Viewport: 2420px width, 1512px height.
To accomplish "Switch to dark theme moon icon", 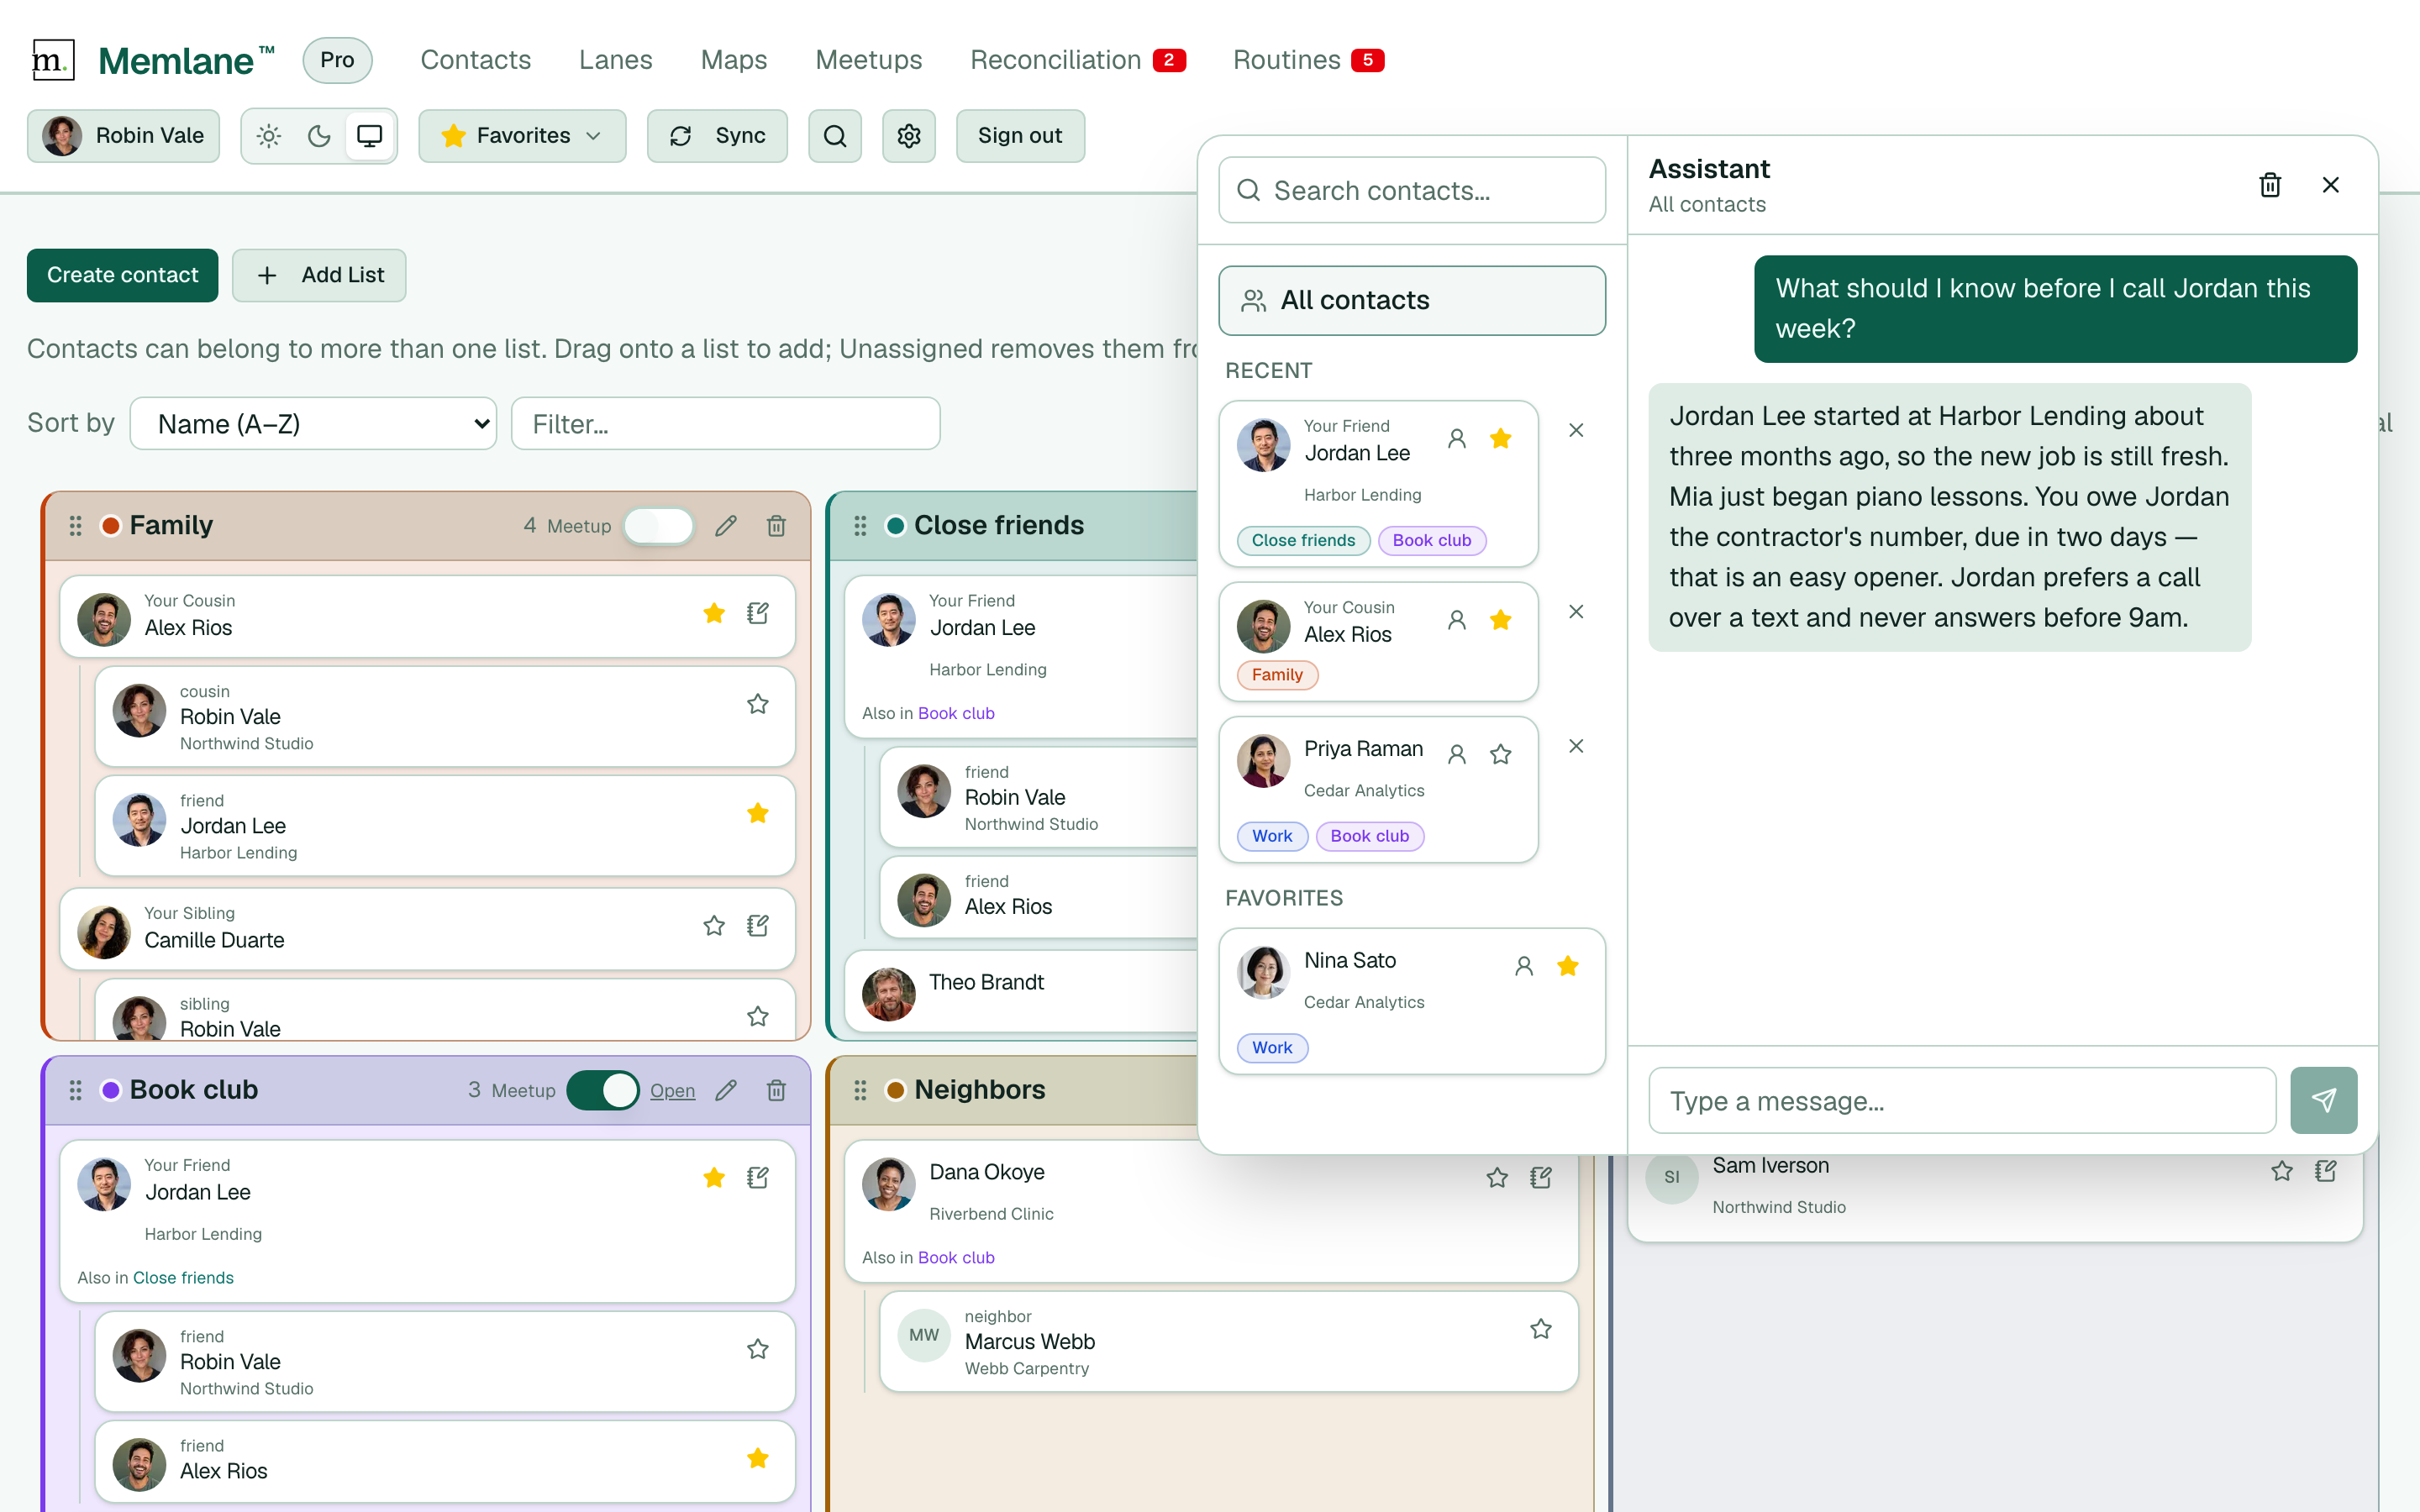I will [x=319, y=136].
